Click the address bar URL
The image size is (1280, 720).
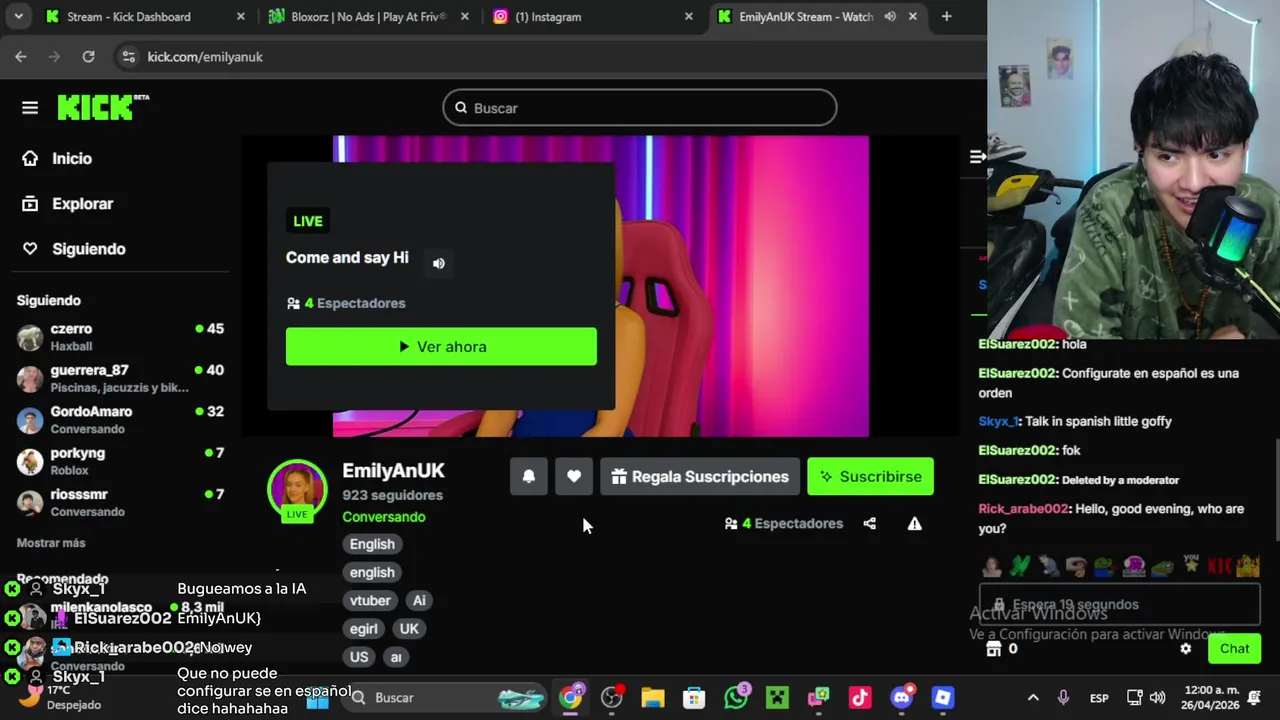[x=205, y=57]
